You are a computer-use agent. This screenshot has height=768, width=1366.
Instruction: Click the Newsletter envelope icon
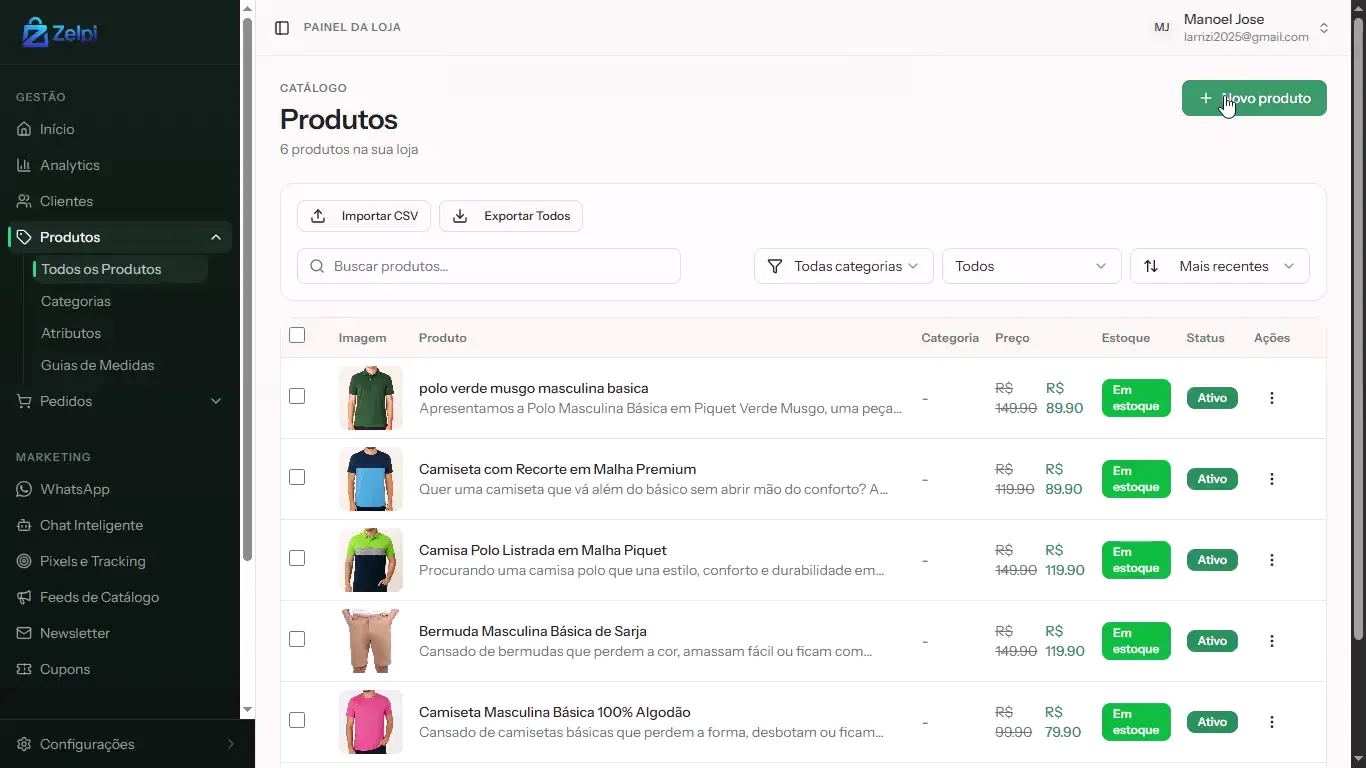[24, 633]
